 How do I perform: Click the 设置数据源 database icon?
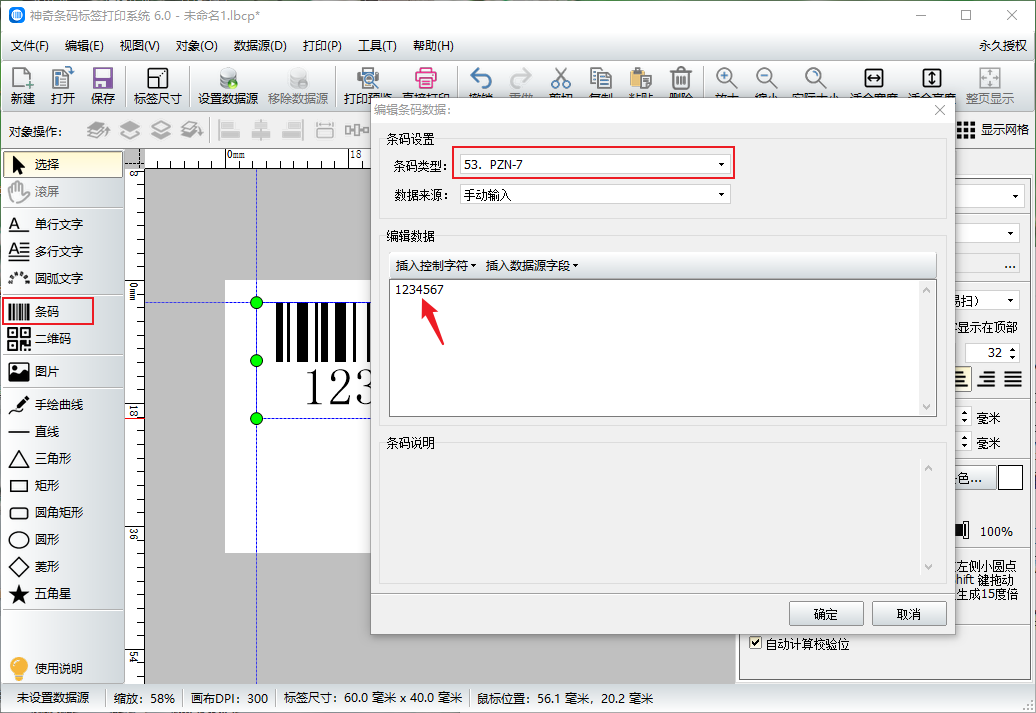(228, 85)
